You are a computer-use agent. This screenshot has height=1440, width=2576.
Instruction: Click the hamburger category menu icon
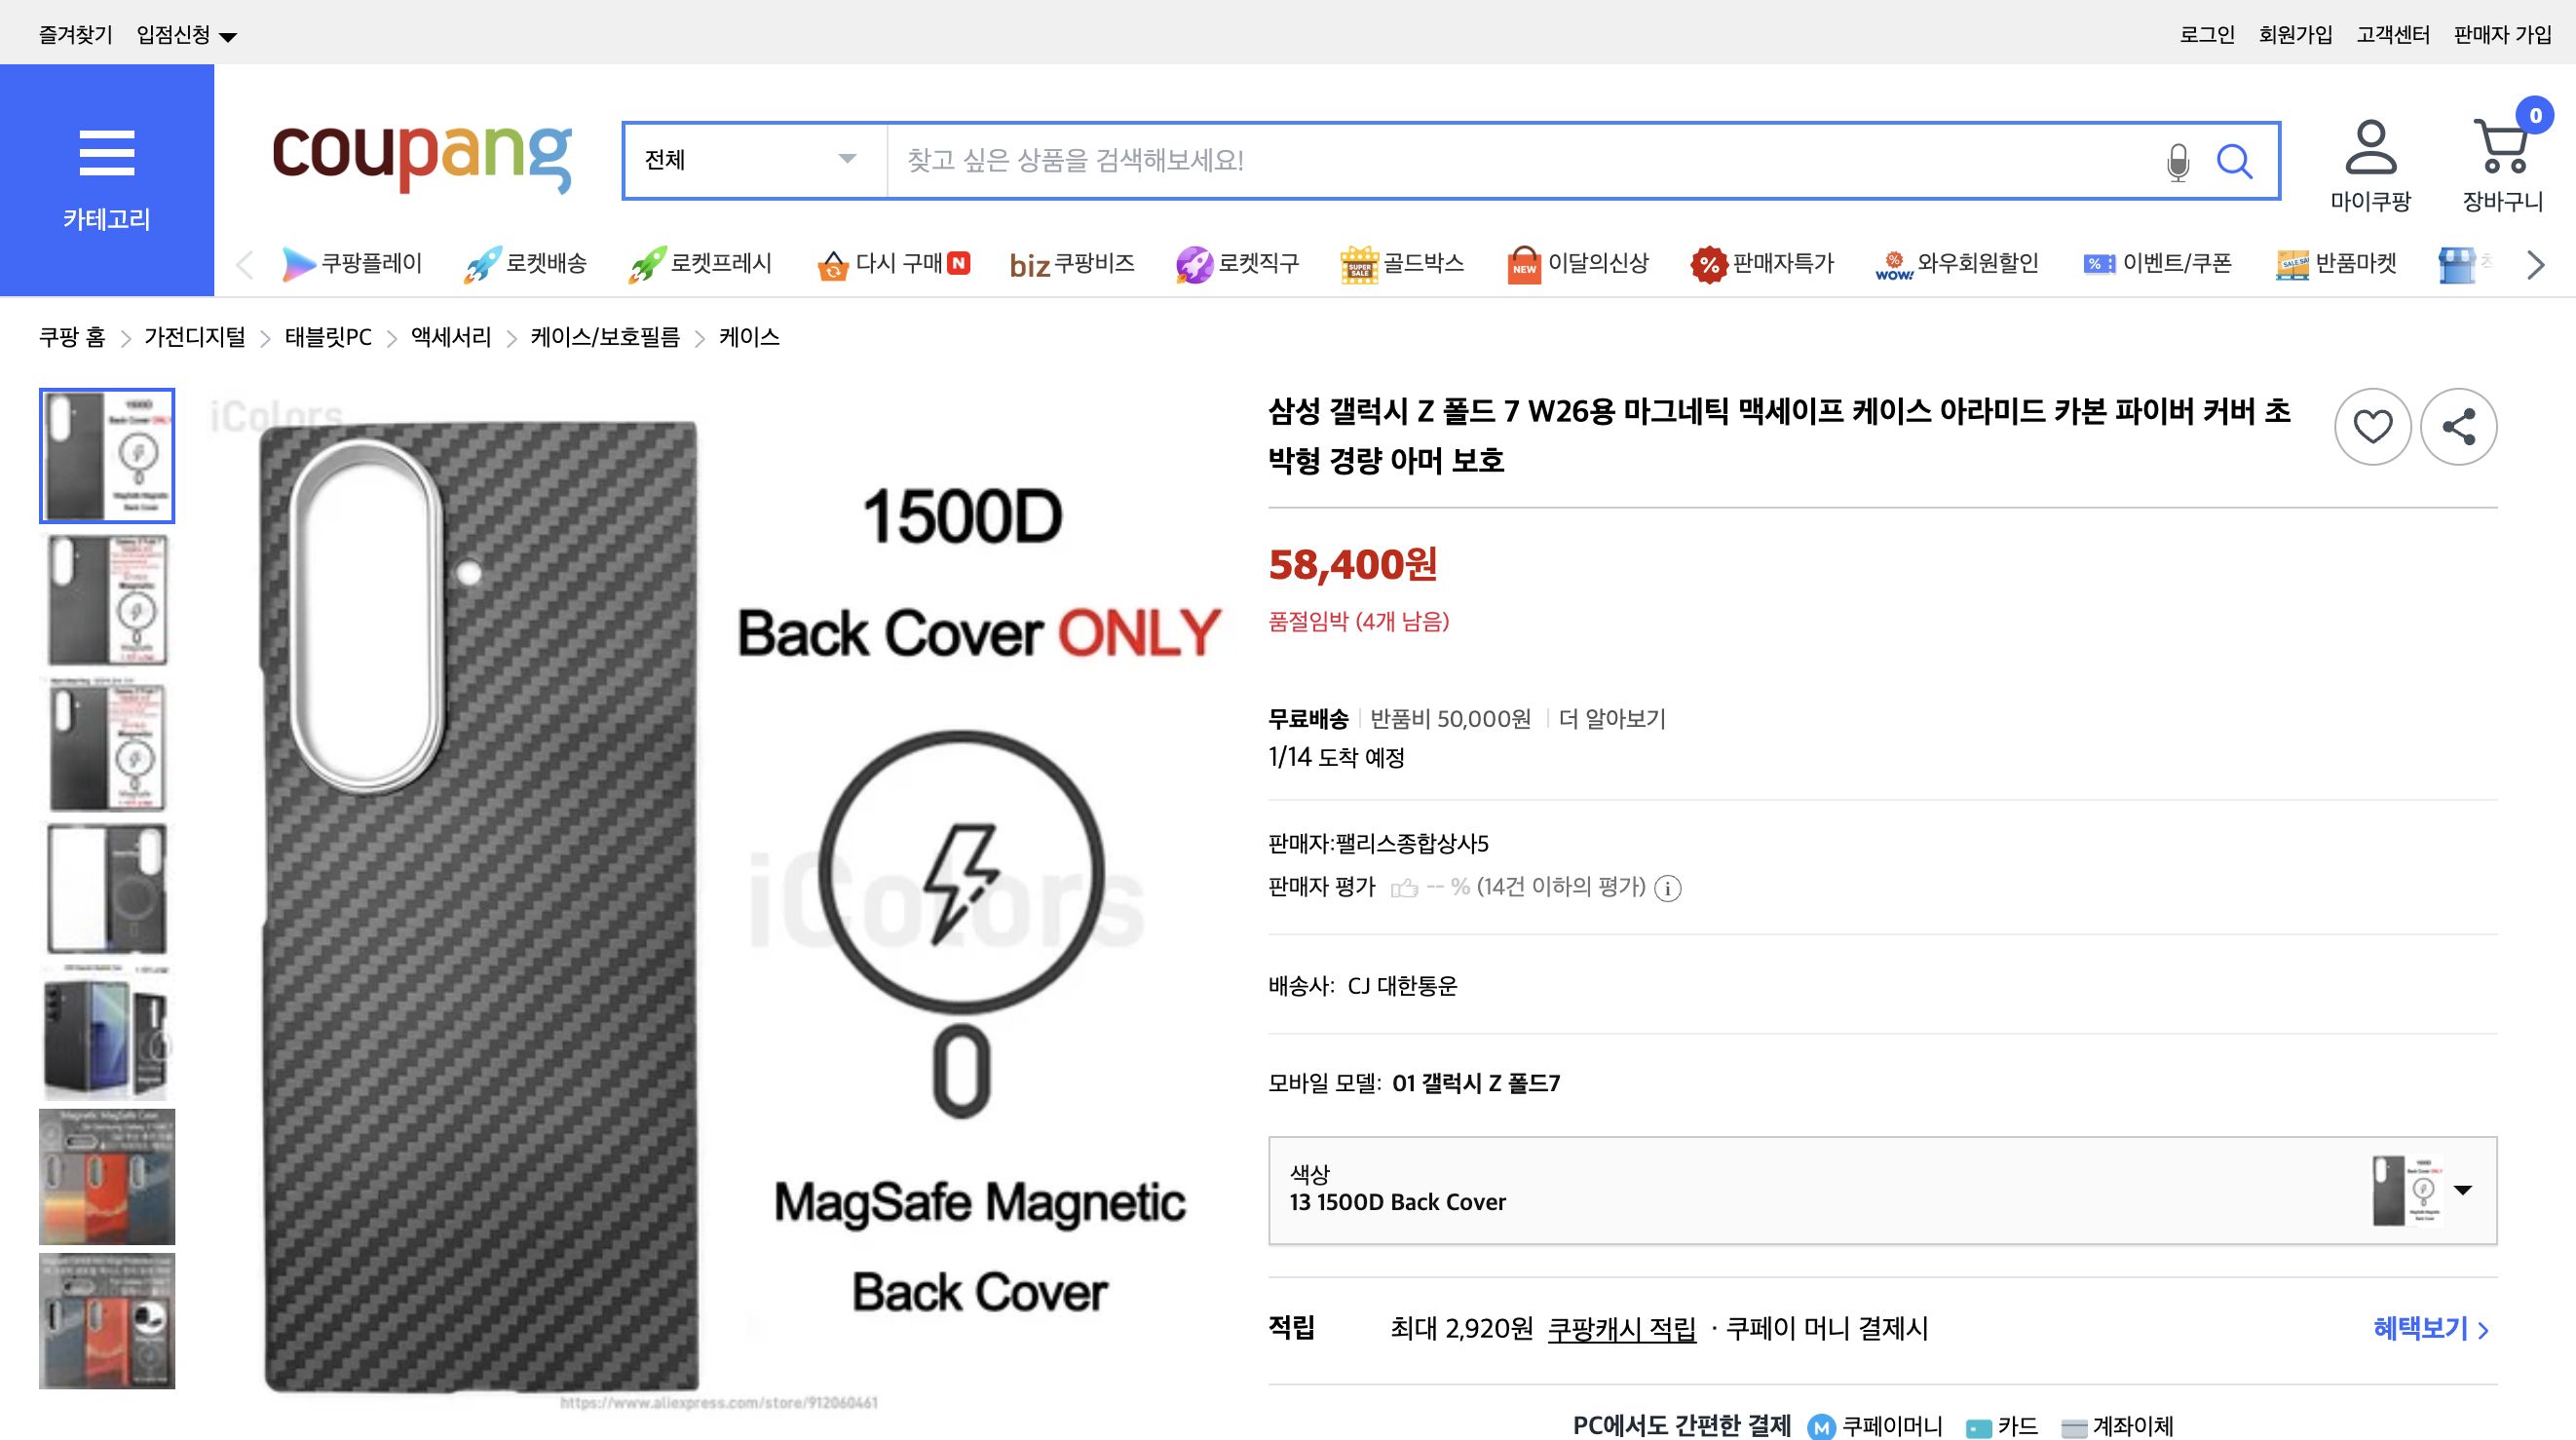pos(106,153)
